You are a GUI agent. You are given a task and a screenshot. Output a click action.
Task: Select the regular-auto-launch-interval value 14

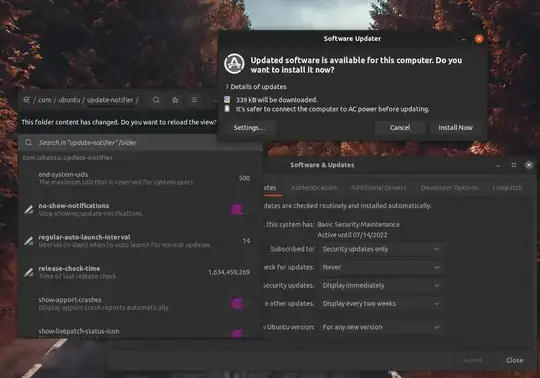tap(246, 241)
